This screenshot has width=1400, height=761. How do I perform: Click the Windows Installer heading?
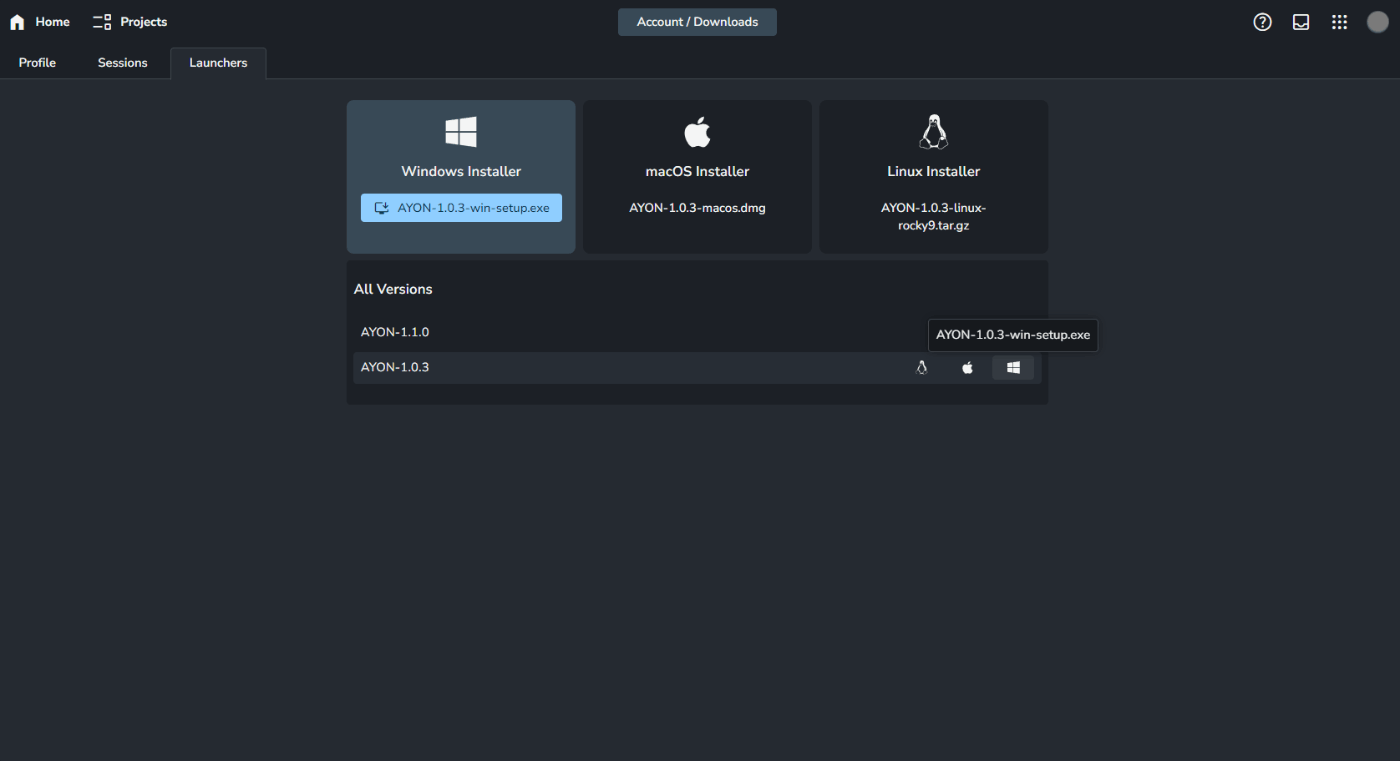461,171
